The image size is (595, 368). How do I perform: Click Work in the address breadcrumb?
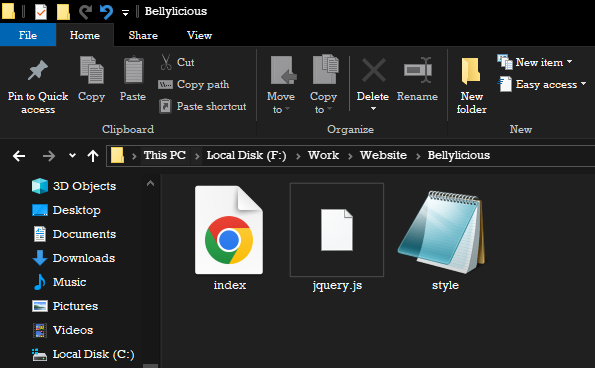tap(323, 155)
